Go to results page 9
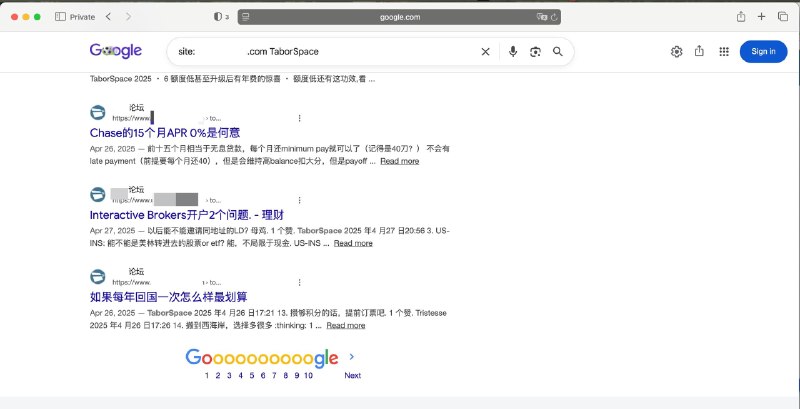 296,375
